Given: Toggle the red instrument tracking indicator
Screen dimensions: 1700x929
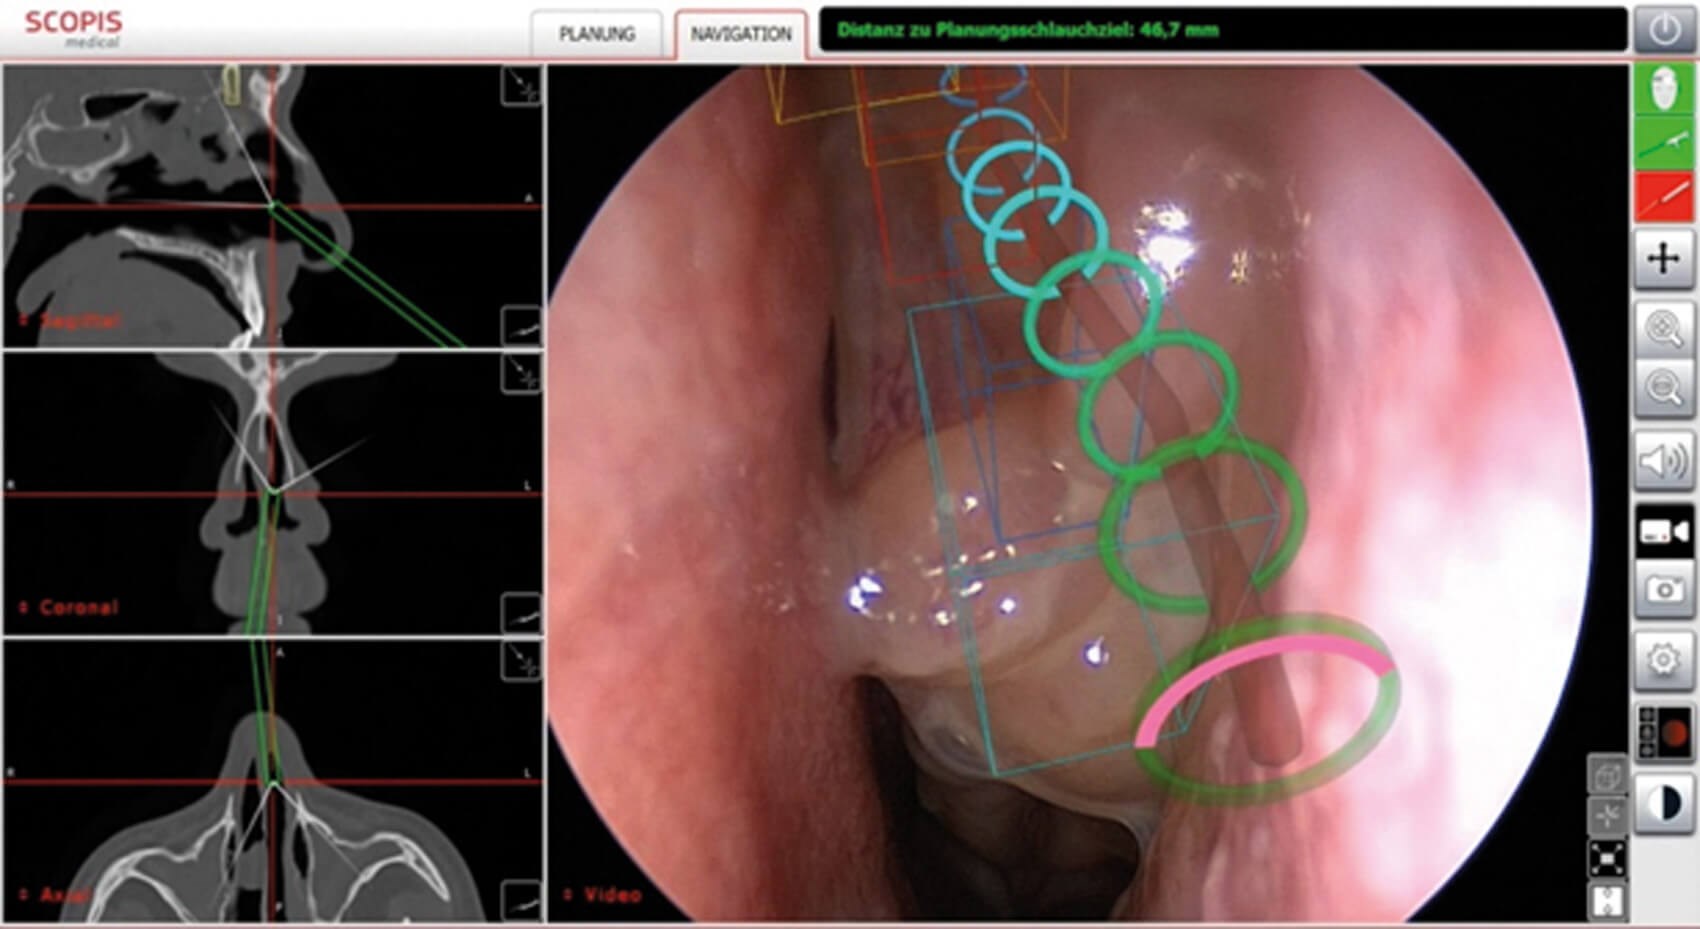Looking at the screenshot, I should tap(1663, 197).
